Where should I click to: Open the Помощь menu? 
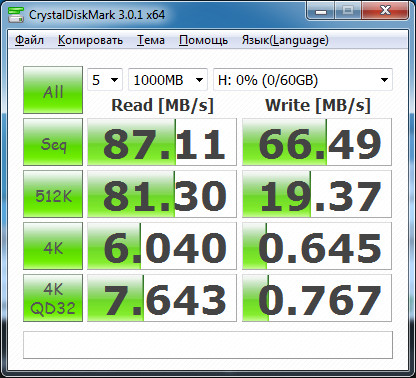pyautogui.click(x=203, y=40)
